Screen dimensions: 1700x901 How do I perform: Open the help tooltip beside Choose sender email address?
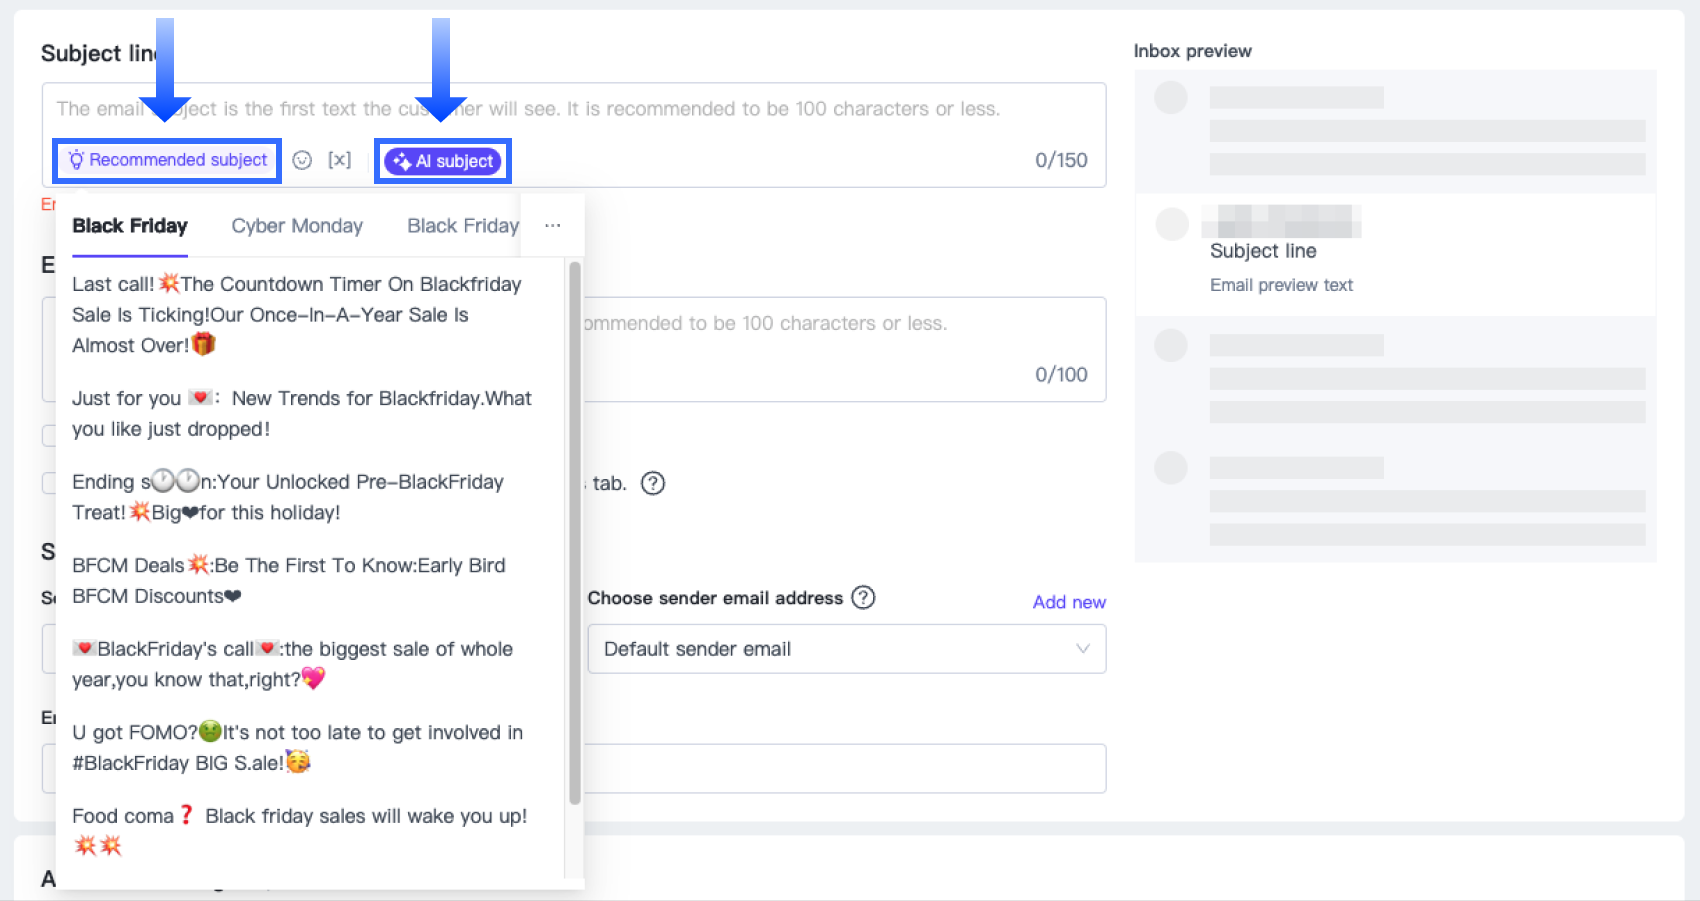pos(863,597)
